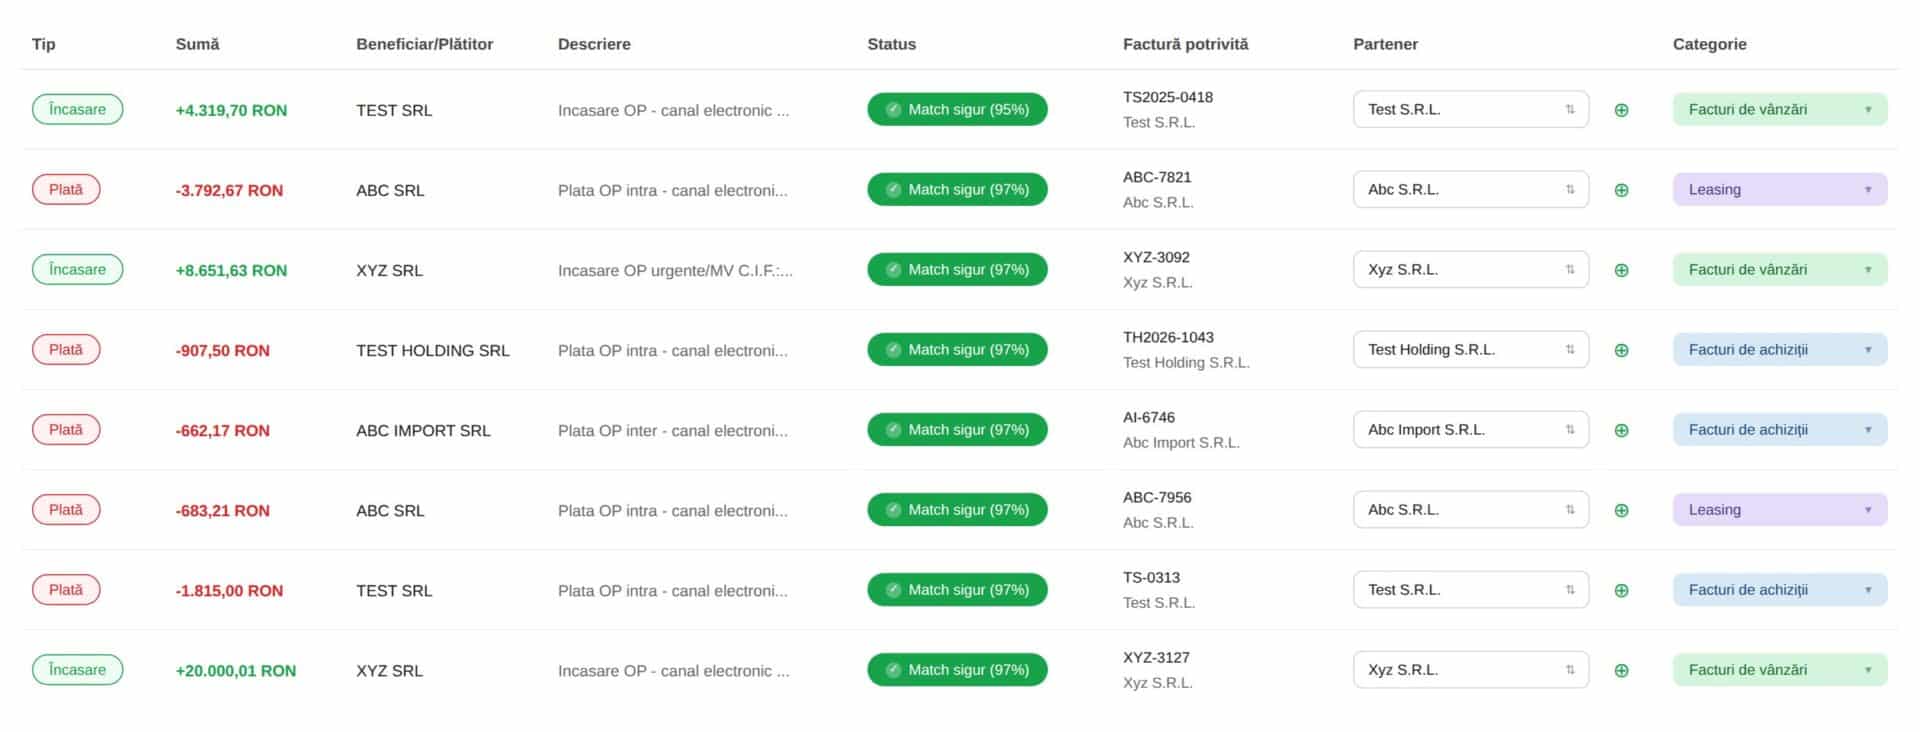Viewport: 1920px width, 732px height.
Task: Click the plus icon beside Abc Import S.R.L. partner
Action: coord(1621,430)
